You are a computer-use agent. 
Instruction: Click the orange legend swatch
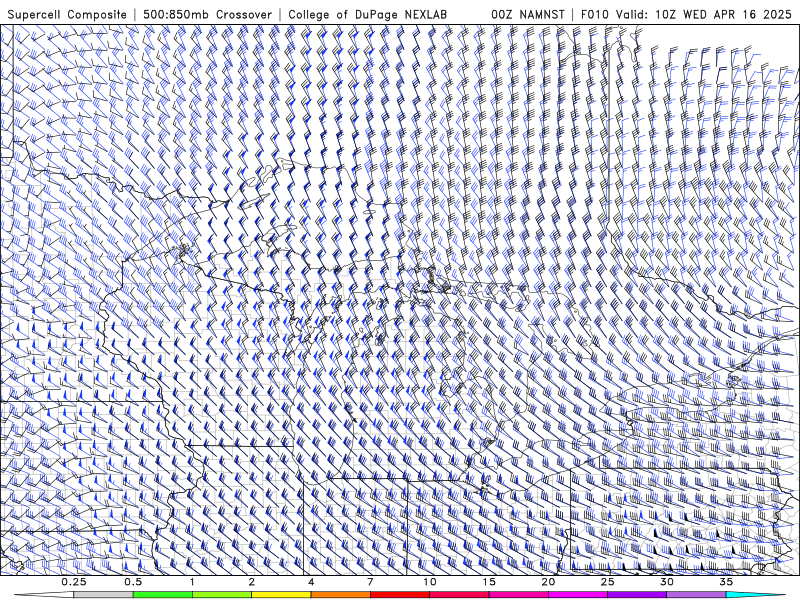pyautogui.click(x=340, y=595)
